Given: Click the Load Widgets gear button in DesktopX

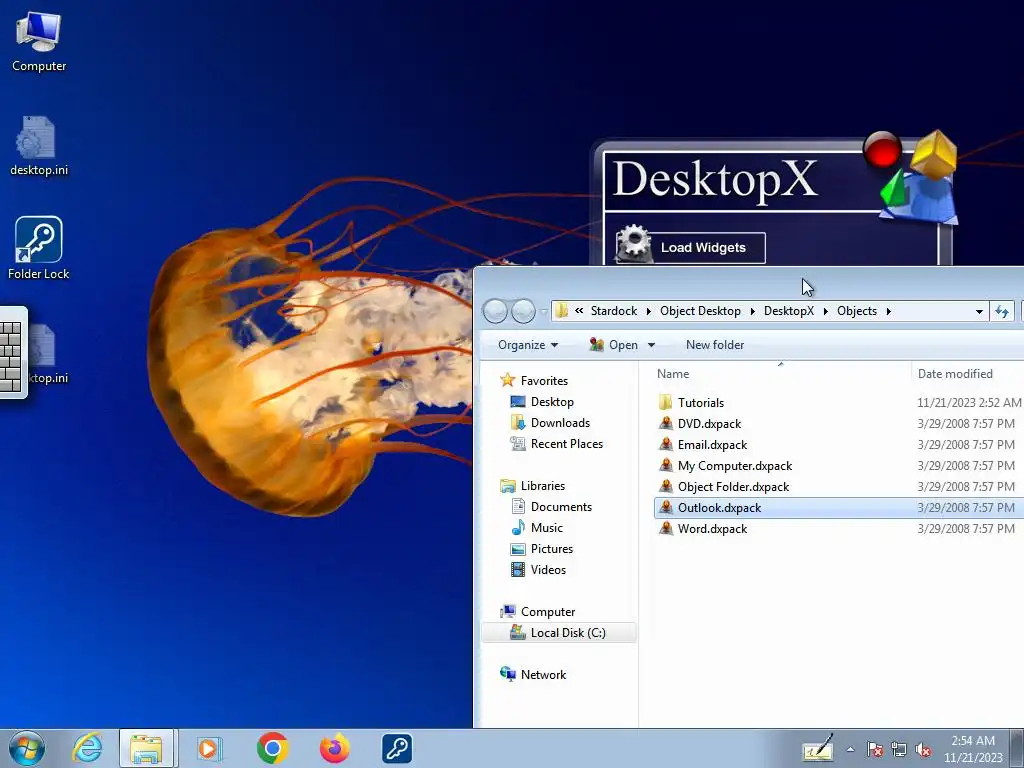Looking at the screenshot, I should point(690,247).
